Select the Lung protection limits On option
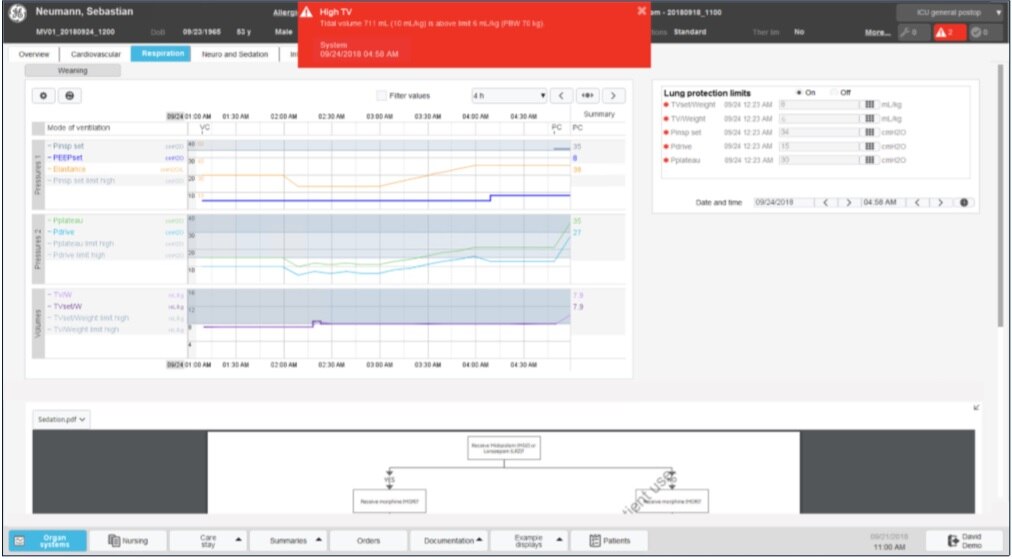 click(x=798, y=93)
